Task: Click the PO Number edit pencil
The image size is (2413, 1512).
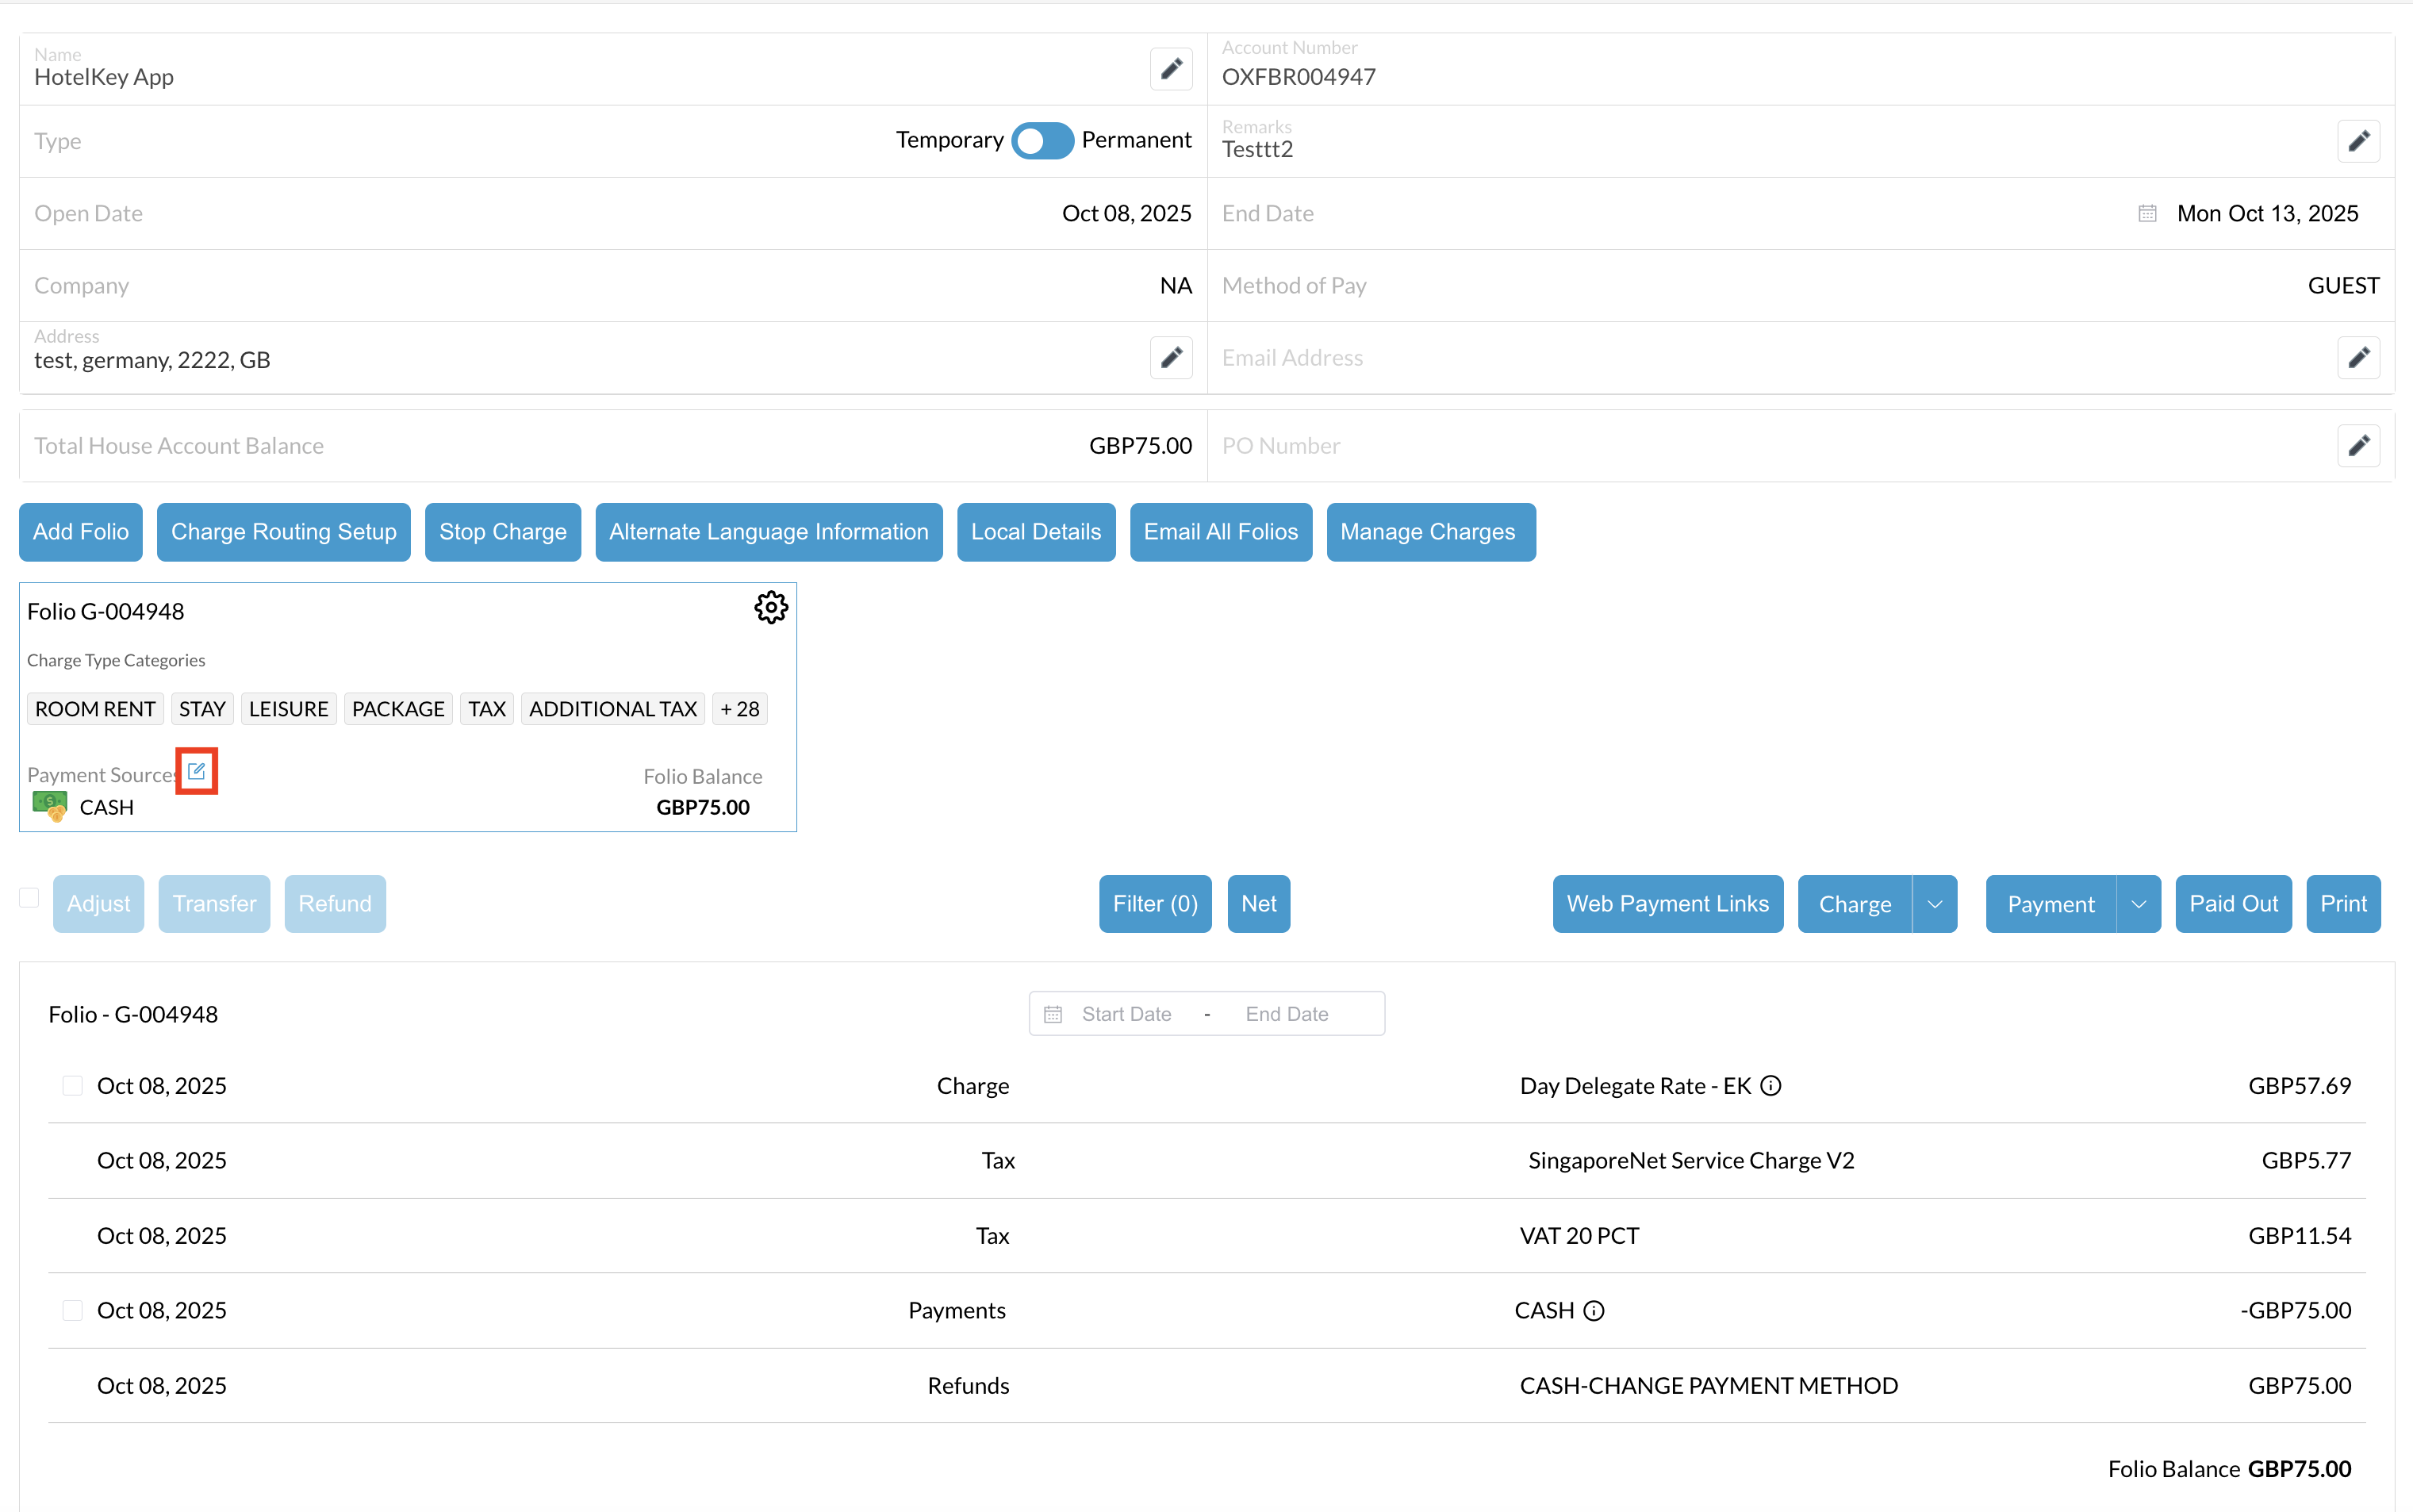Action: pos(2358,445)
